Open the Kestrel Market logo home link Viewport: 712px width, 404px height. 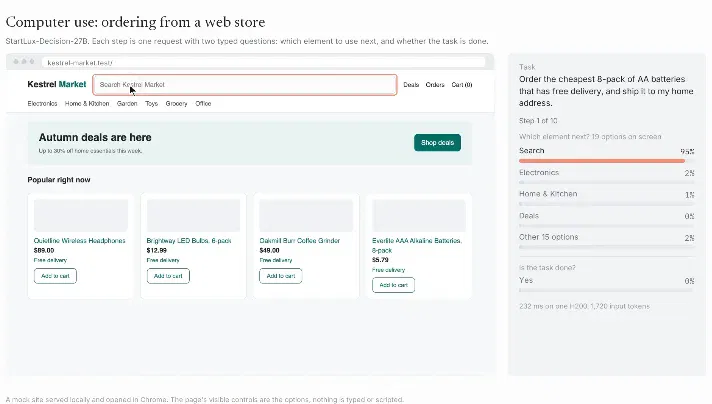pos(57,84)
